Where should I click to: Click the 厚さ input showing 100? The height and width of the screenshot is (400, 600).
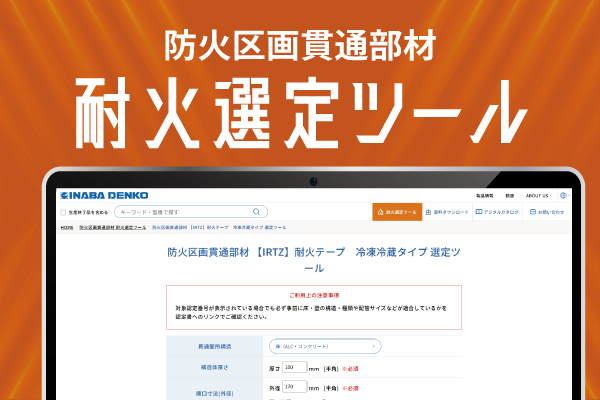pyautogui.click(x=294, y=367)
